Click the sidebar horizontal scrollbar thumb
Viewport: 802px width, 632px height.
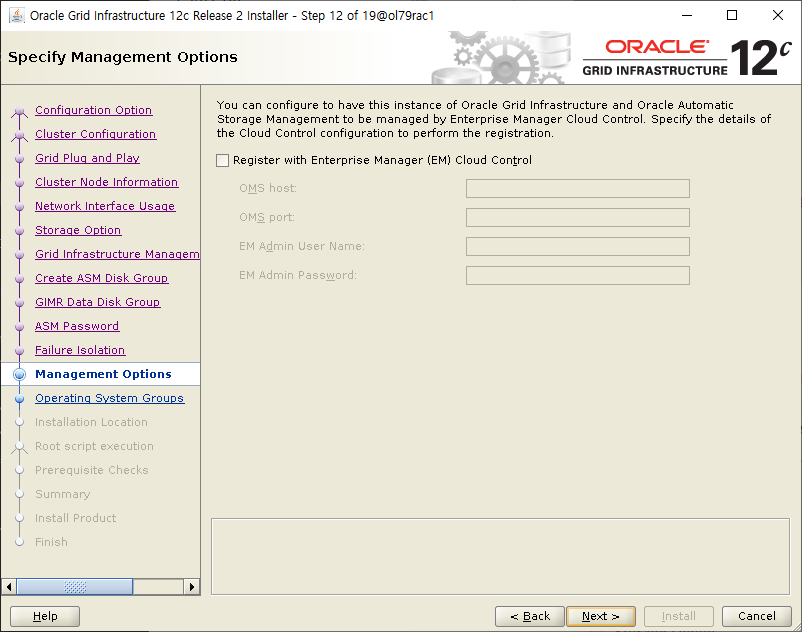(x=75, y=586)
